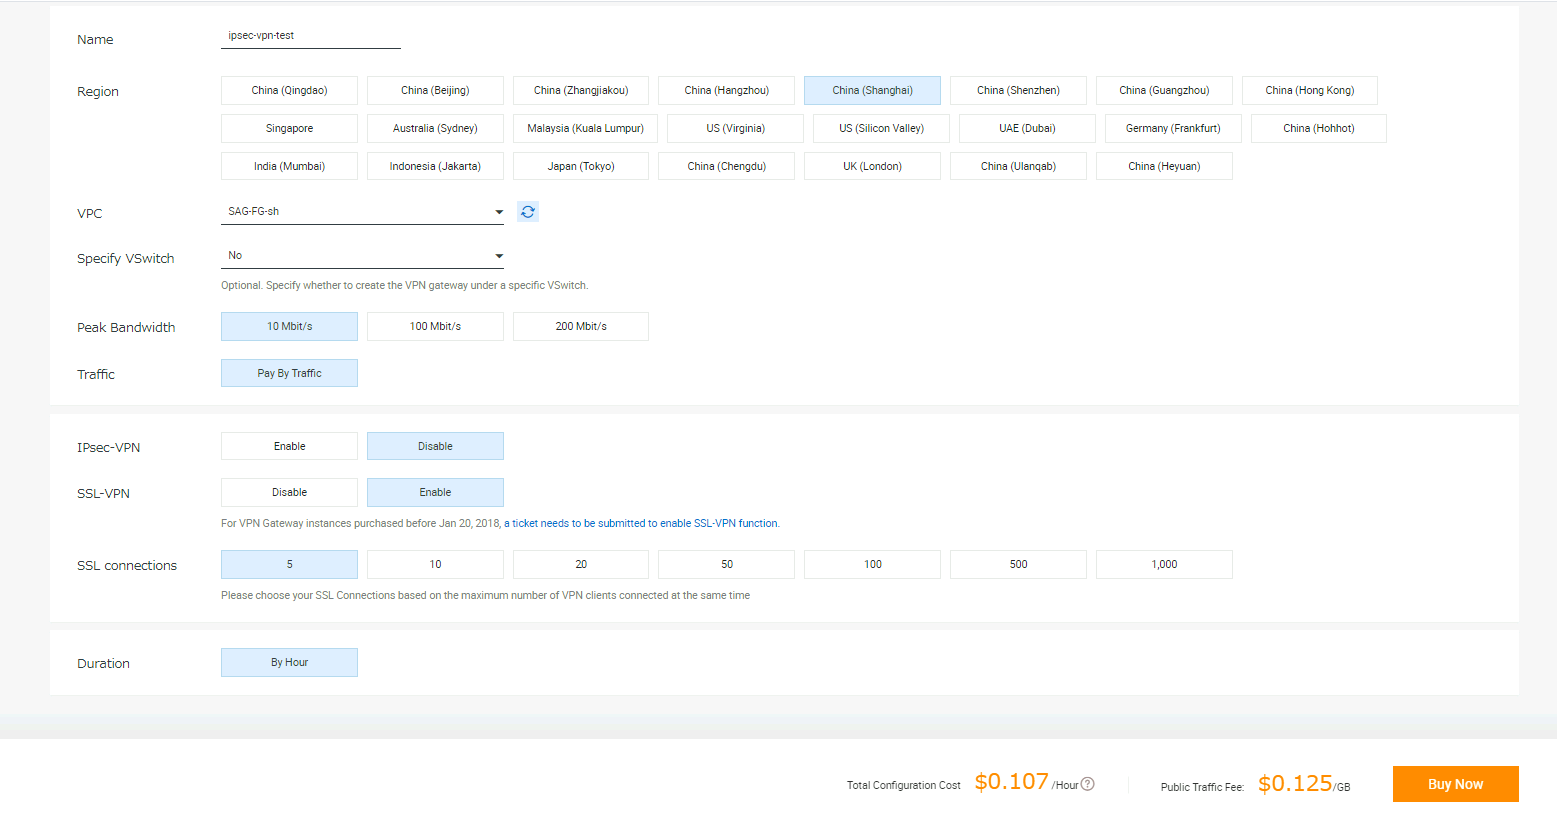Pick the UK (London) region
Viewport: 1557px width, 817px height.
[872, 167]
